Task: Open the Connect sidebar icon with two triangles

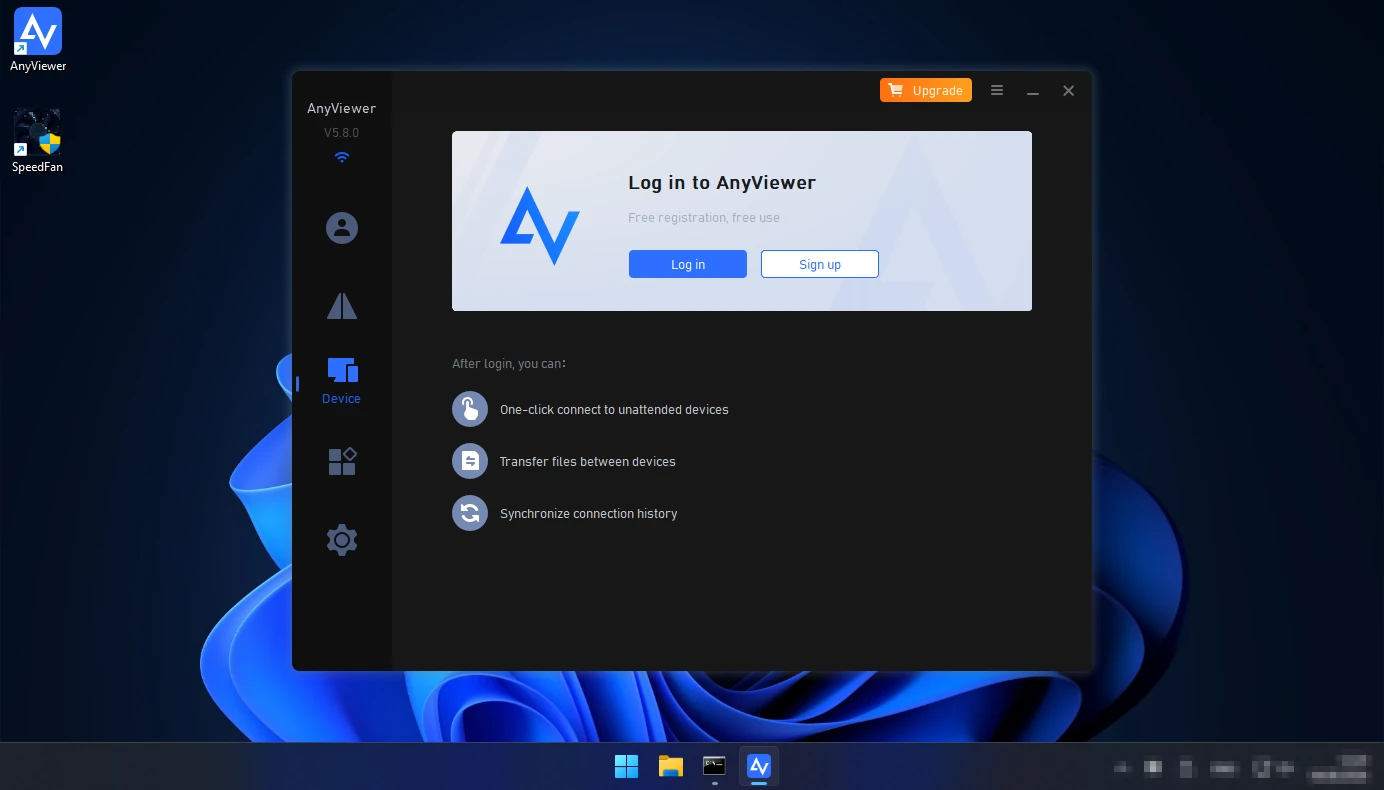Action: tap(342, 306)
